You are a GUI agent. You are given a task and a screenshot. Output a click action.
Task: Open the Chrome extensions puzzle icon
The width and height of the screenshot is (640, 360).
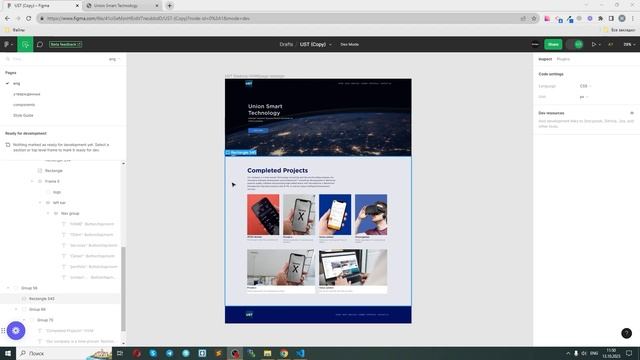point(600,18)
